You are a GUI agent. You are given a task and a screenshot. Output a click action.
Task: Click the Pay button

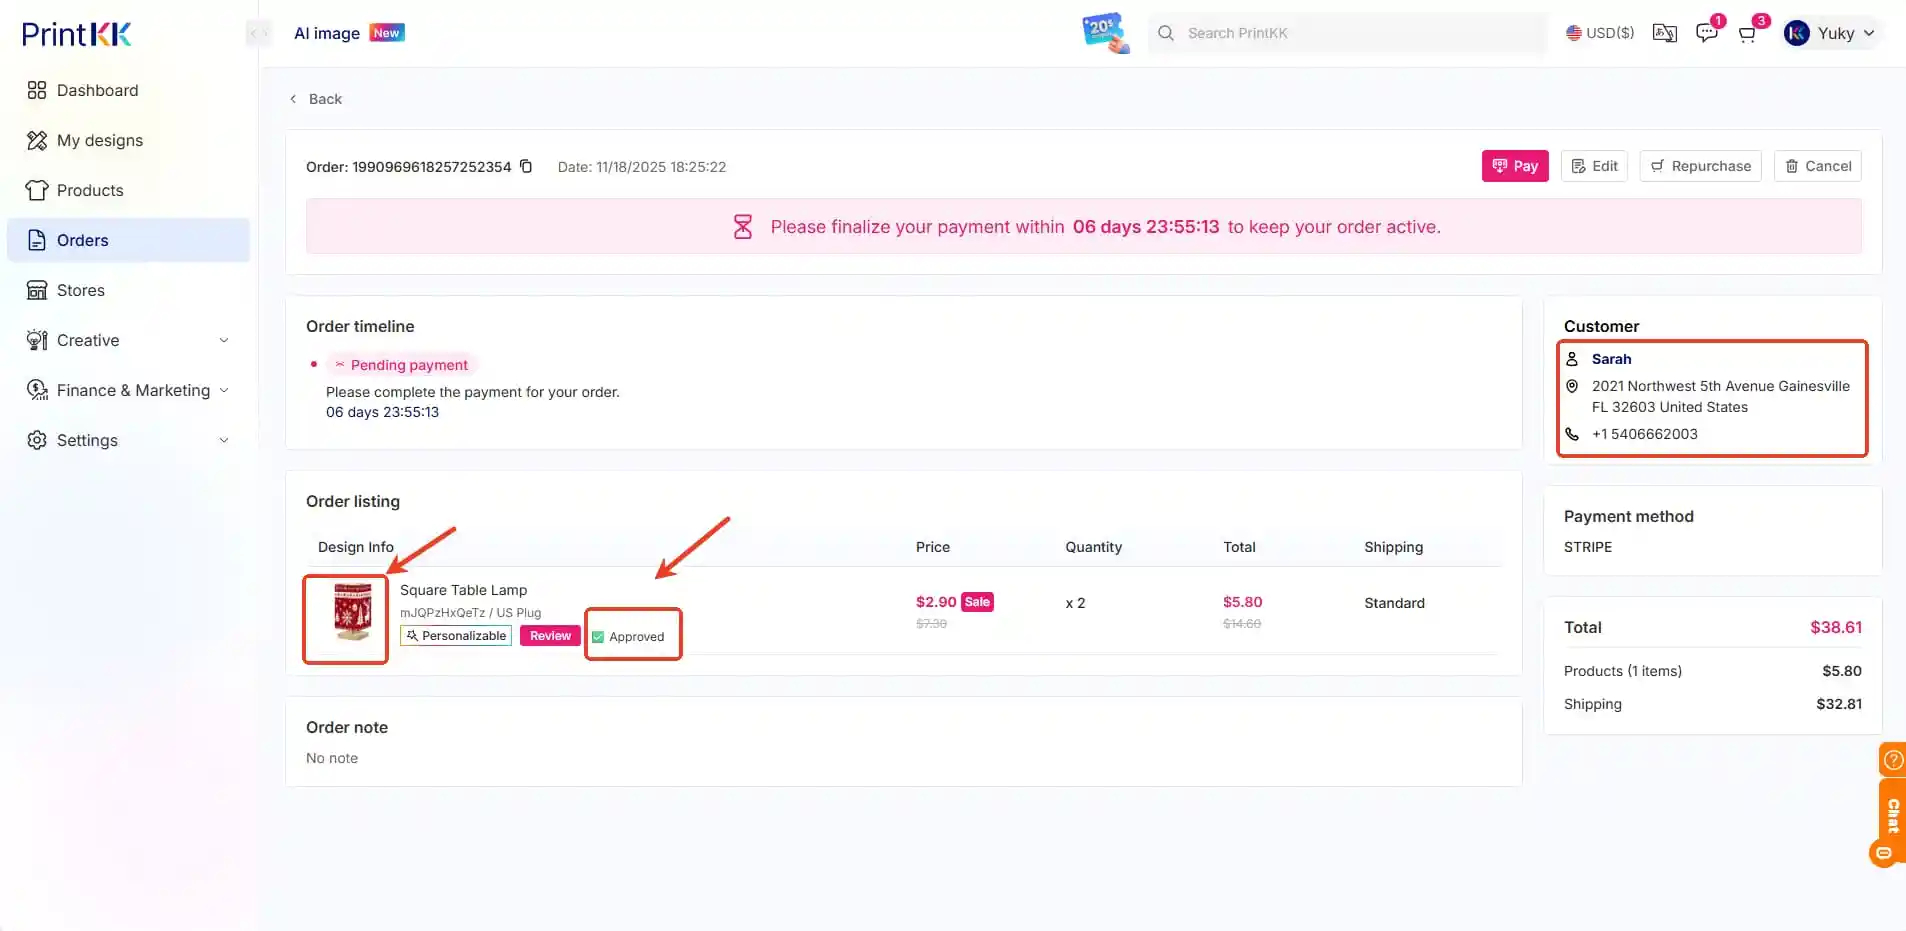point(1515,166)
